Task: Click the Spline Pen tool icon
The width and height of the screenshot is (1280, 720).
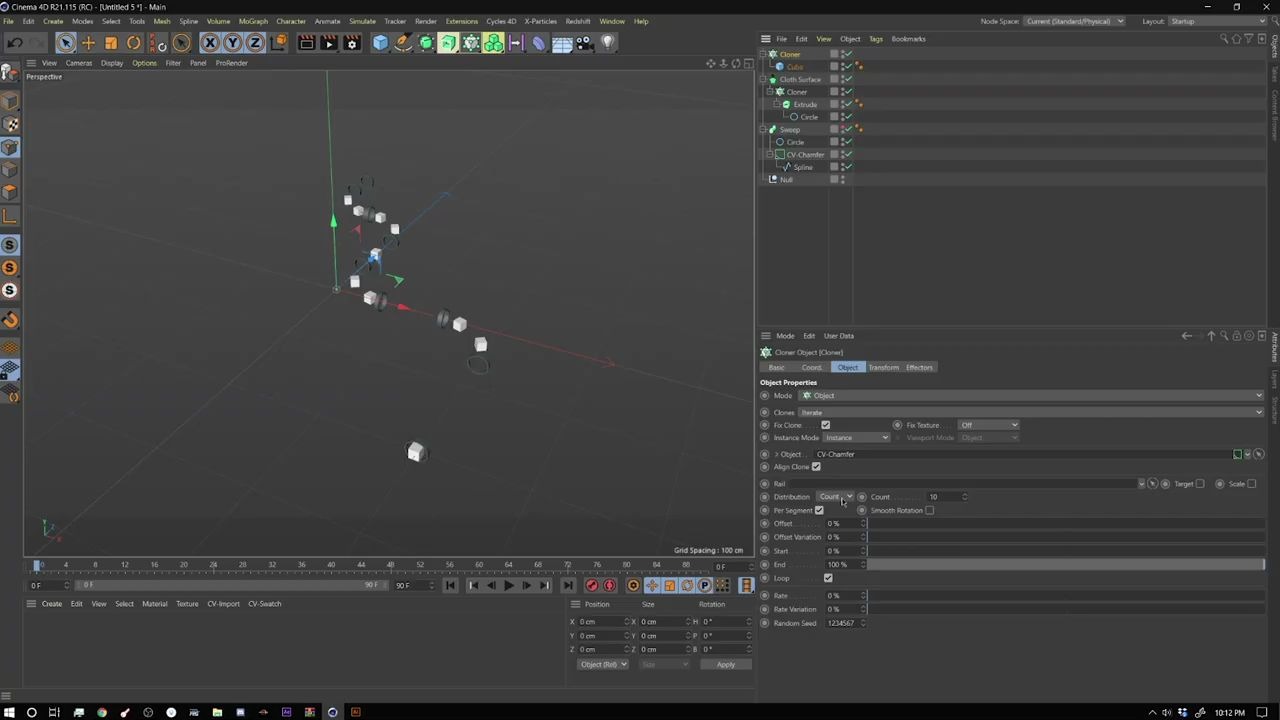Action: click(x=403, y=43)
